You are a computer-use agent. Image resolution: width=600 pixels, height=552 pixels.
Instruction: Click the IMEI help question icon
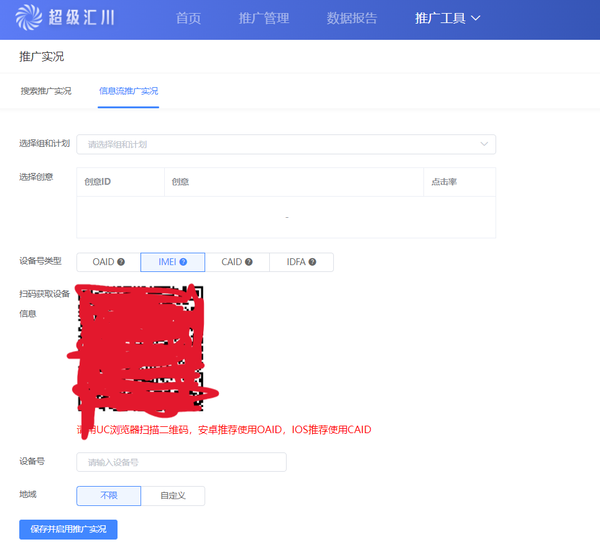pos(183,262)
